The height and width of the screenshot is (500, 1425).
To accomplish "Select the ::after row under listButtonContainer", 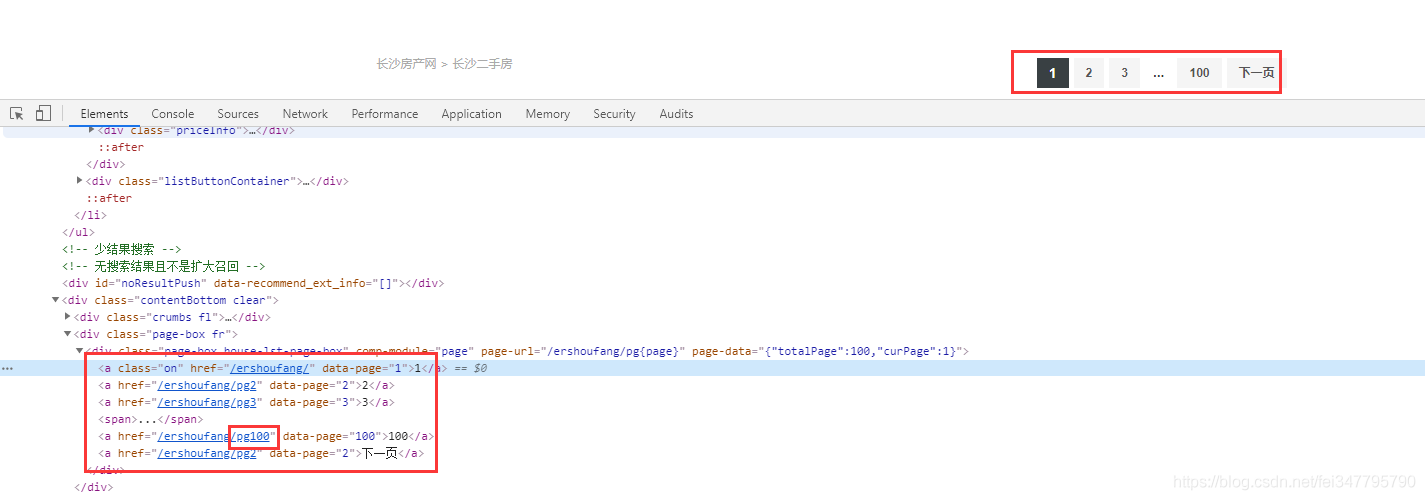I will (109, 198).
